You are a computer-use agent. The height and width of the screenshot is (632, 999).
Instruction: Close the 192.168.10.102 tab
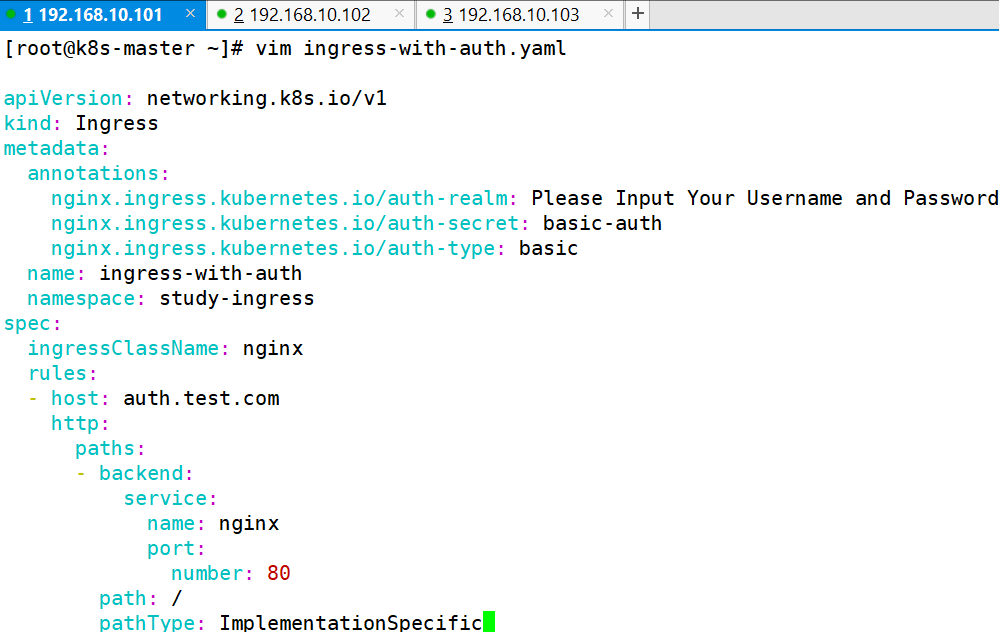399,13
